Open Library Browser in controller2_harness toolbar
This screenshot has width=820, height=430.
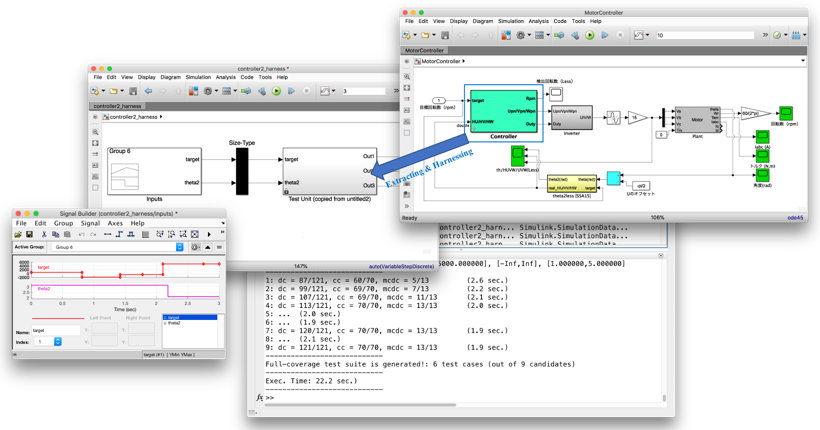193,91
